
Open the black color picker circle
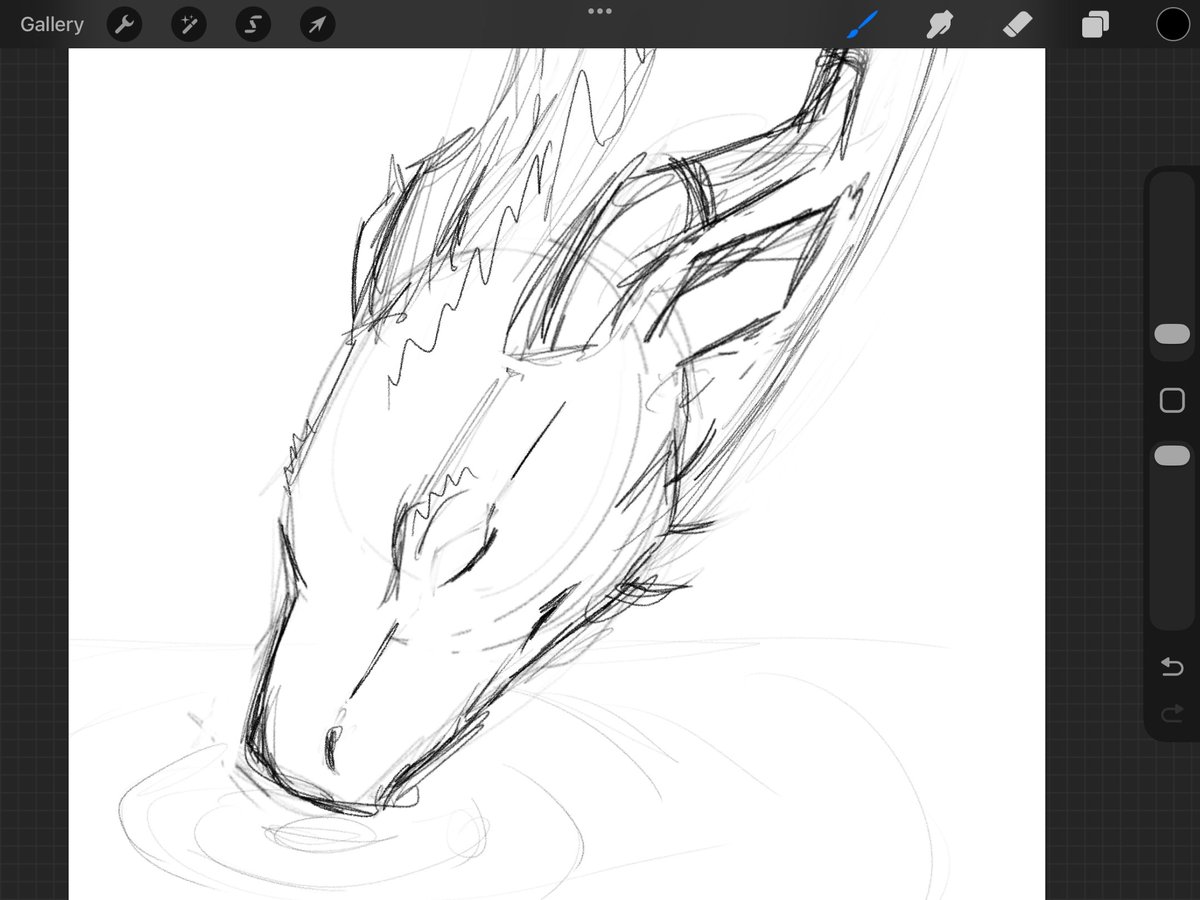pos(1173,25)
